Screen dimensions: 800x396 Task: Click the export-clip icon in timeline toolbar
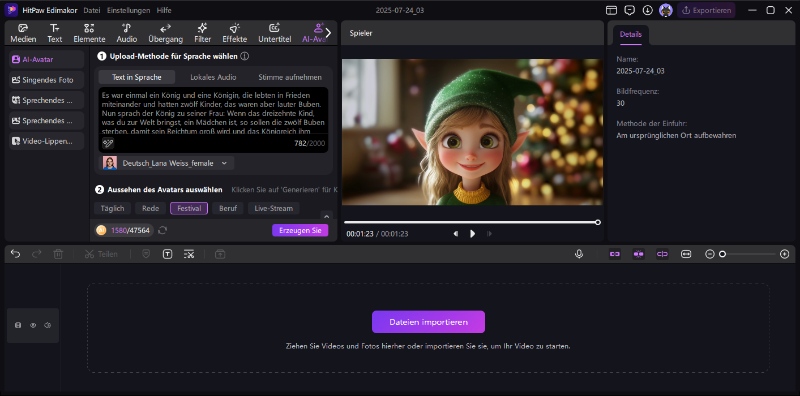(x=220, y=254)
